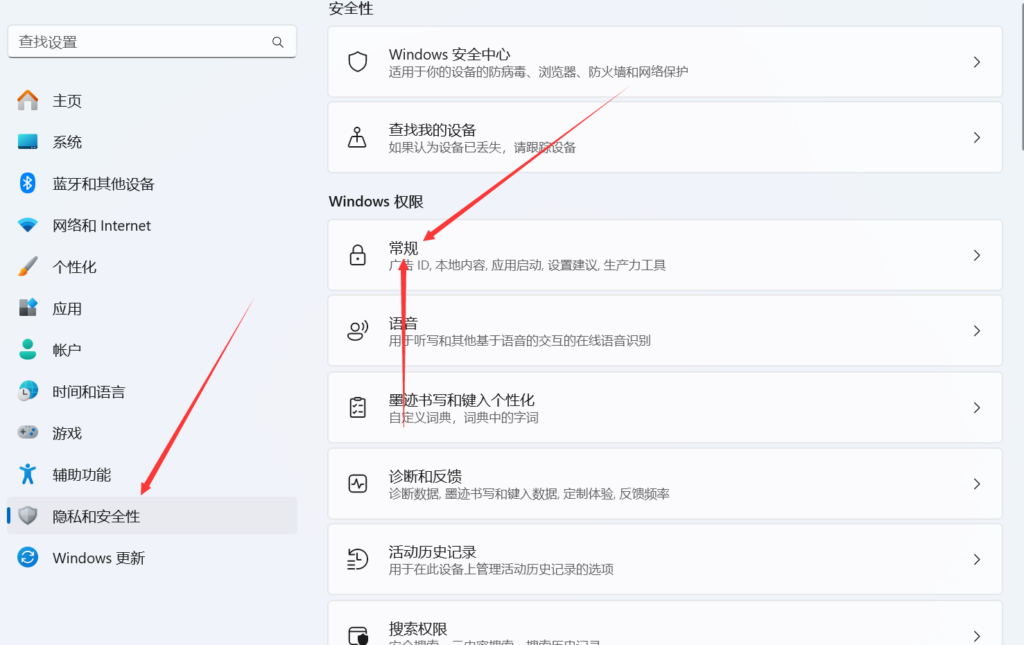Screen dimensions: 1024x645
Task: Select 隐私和安全性 in sidebar
Action: [x=152, y=516]
